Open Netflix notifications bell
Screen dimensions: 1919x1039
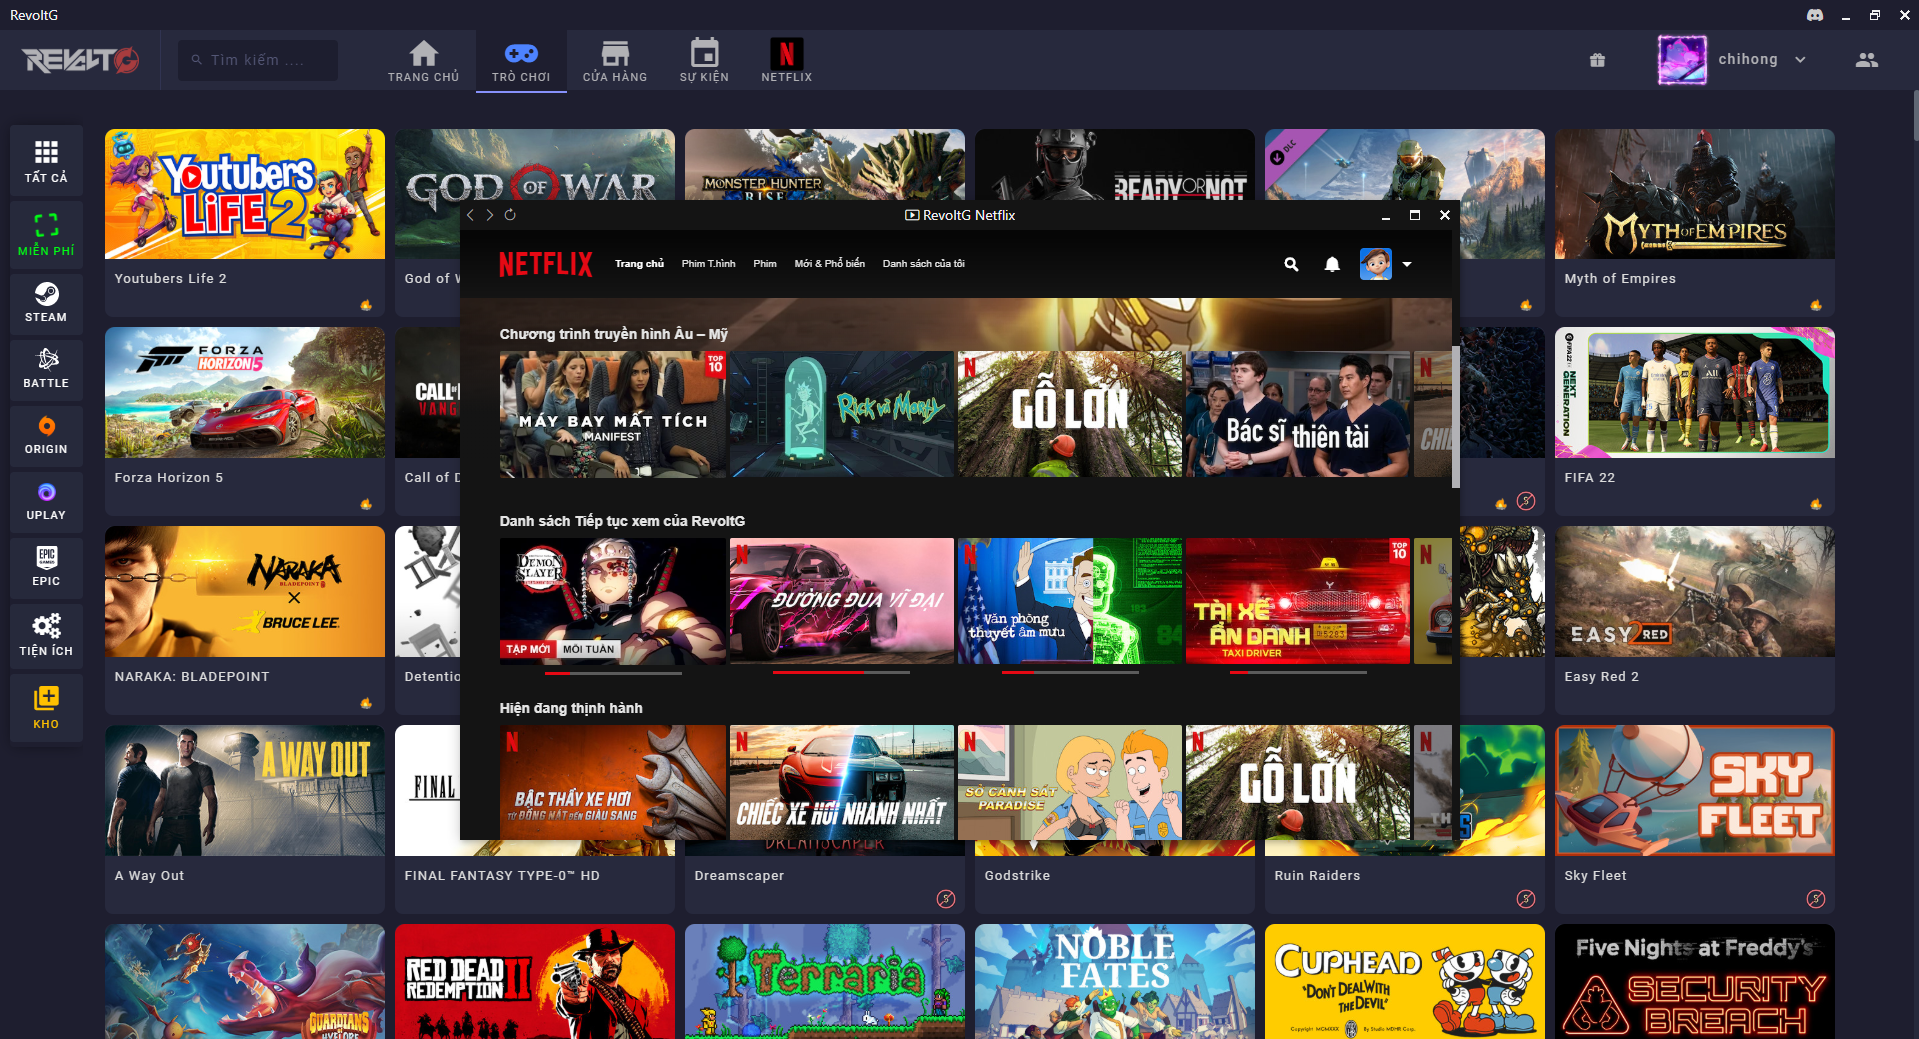point(1332,264)
